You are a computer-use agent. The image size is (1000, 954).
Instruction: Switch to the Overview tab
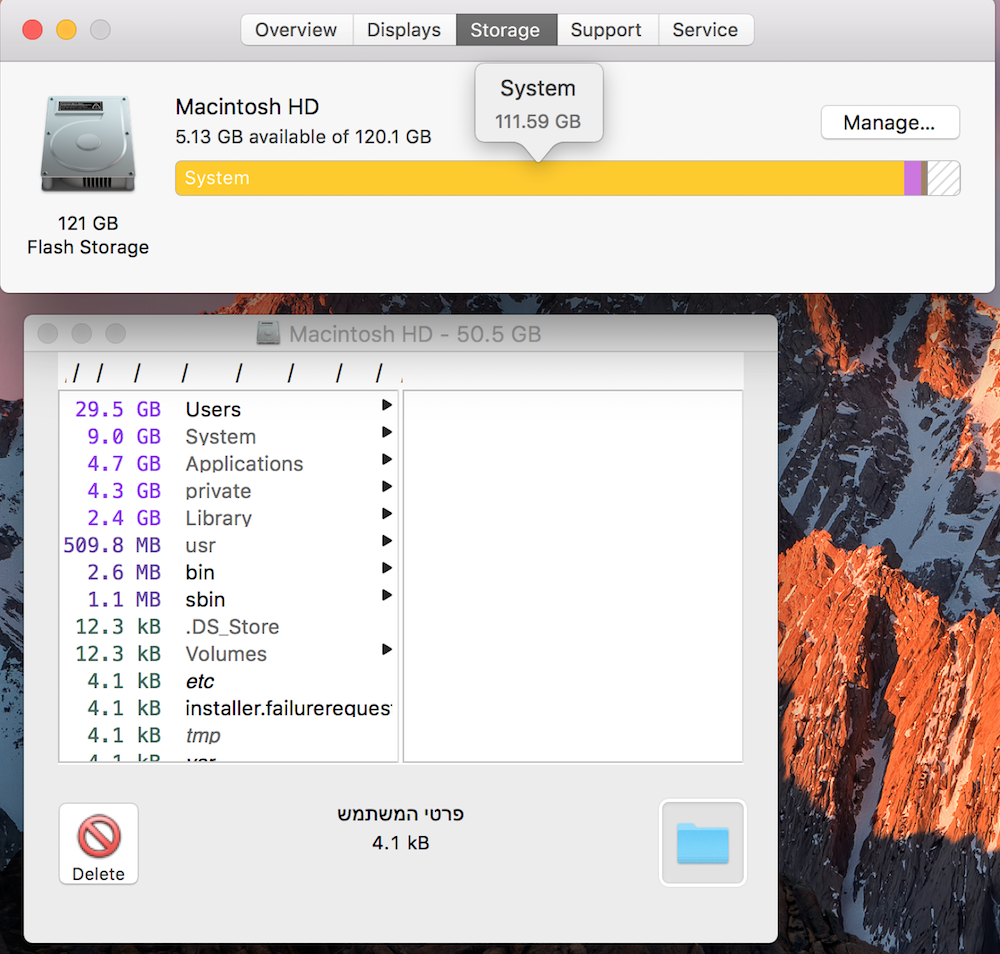[296, 30]
